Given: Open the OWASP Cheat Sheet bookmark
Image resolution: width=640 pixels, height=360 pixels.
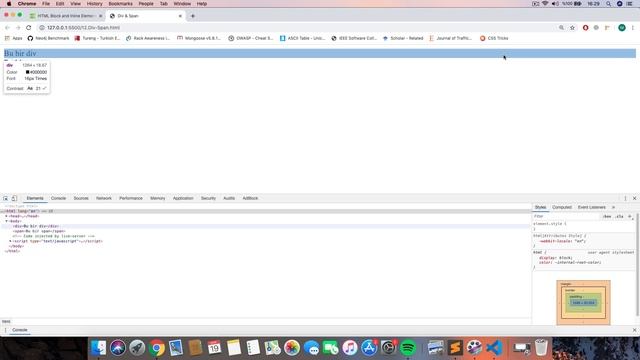Looking at the screenshot, I should (251, 38).
